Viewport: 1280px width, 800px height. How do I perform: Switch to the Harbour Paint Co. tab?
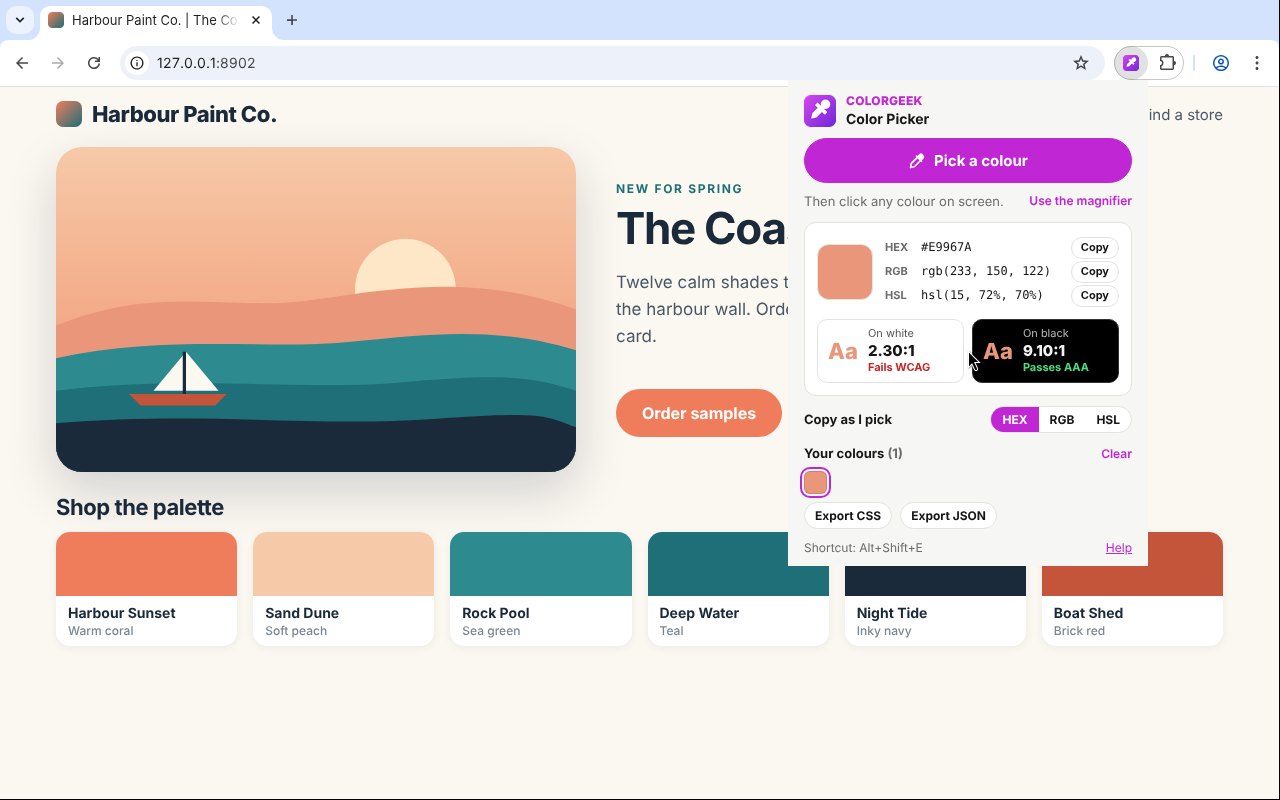tap(155, 20)
